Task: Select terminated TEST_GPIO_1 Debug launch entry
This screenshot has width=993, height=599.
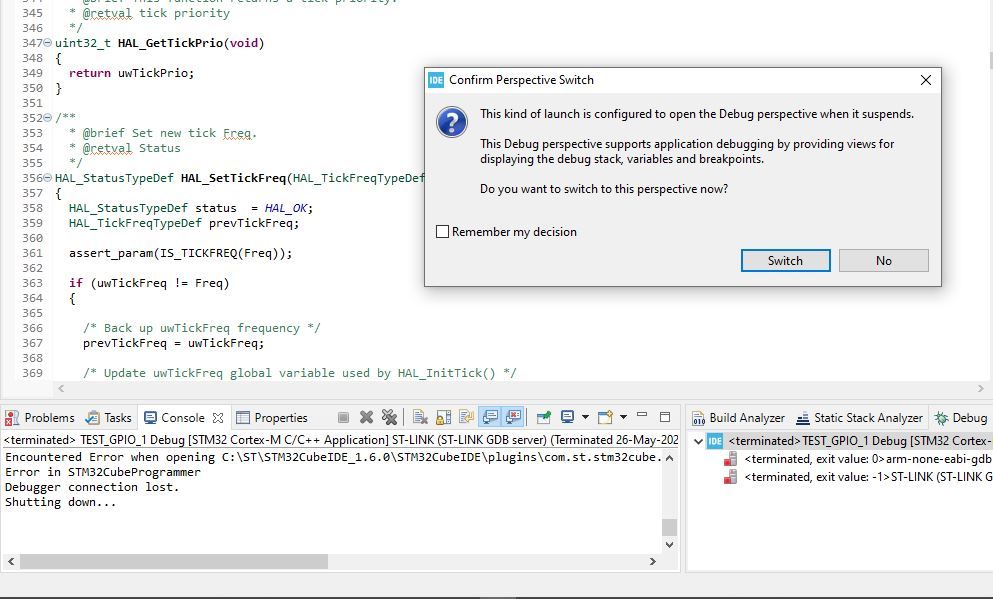Action: coord(859,441)
